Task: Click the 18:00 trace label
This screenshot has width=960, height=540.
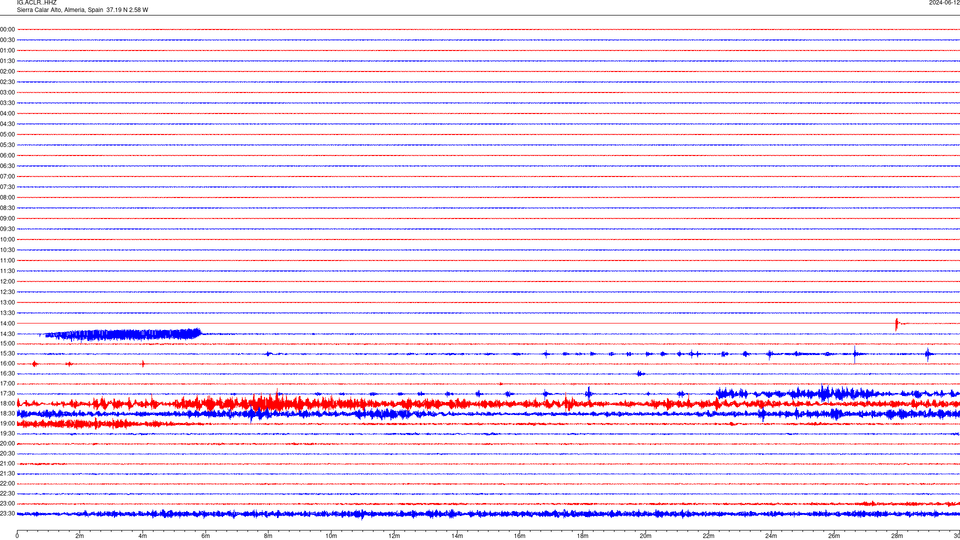Action: [7, 403]
